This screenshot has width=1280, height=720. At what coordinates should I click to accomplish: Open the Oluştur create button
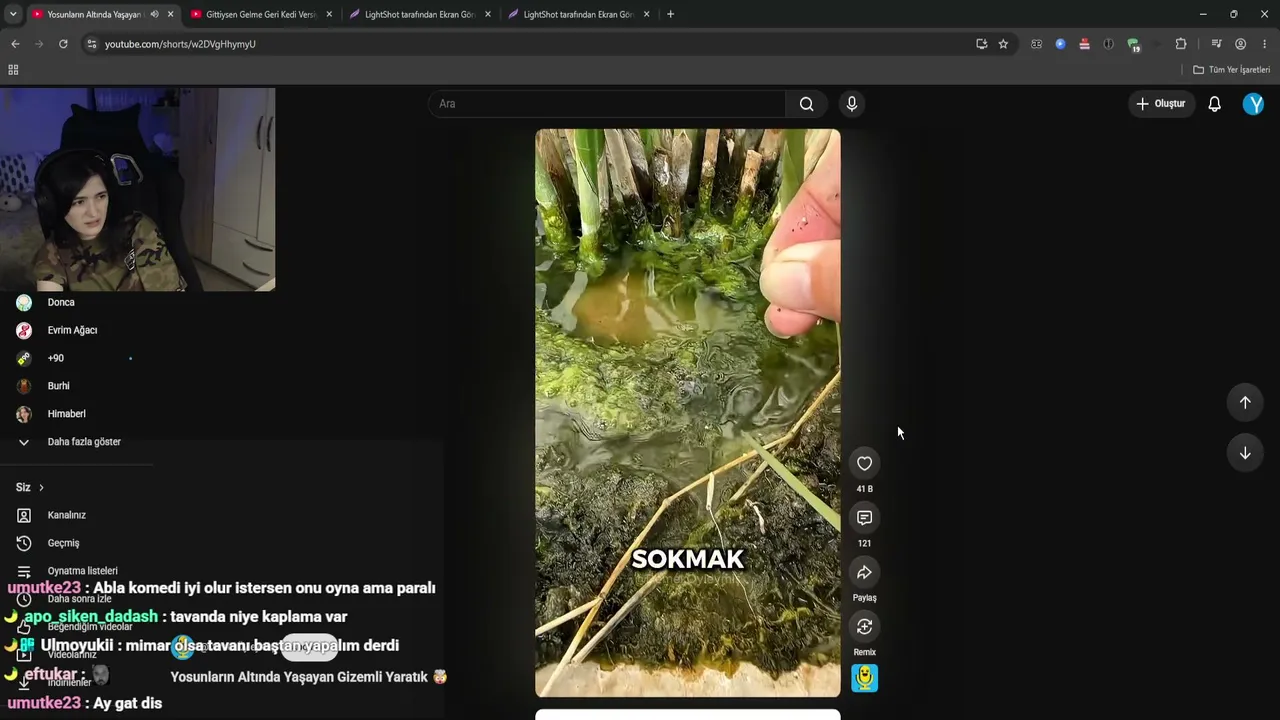pos(1160,104)
